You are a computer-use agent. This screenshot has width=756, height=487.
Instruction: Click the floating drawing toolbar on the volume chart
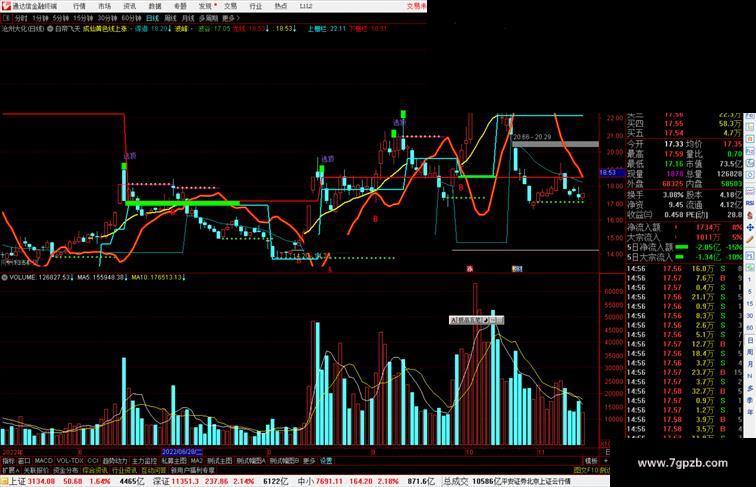tap(476, 320)
